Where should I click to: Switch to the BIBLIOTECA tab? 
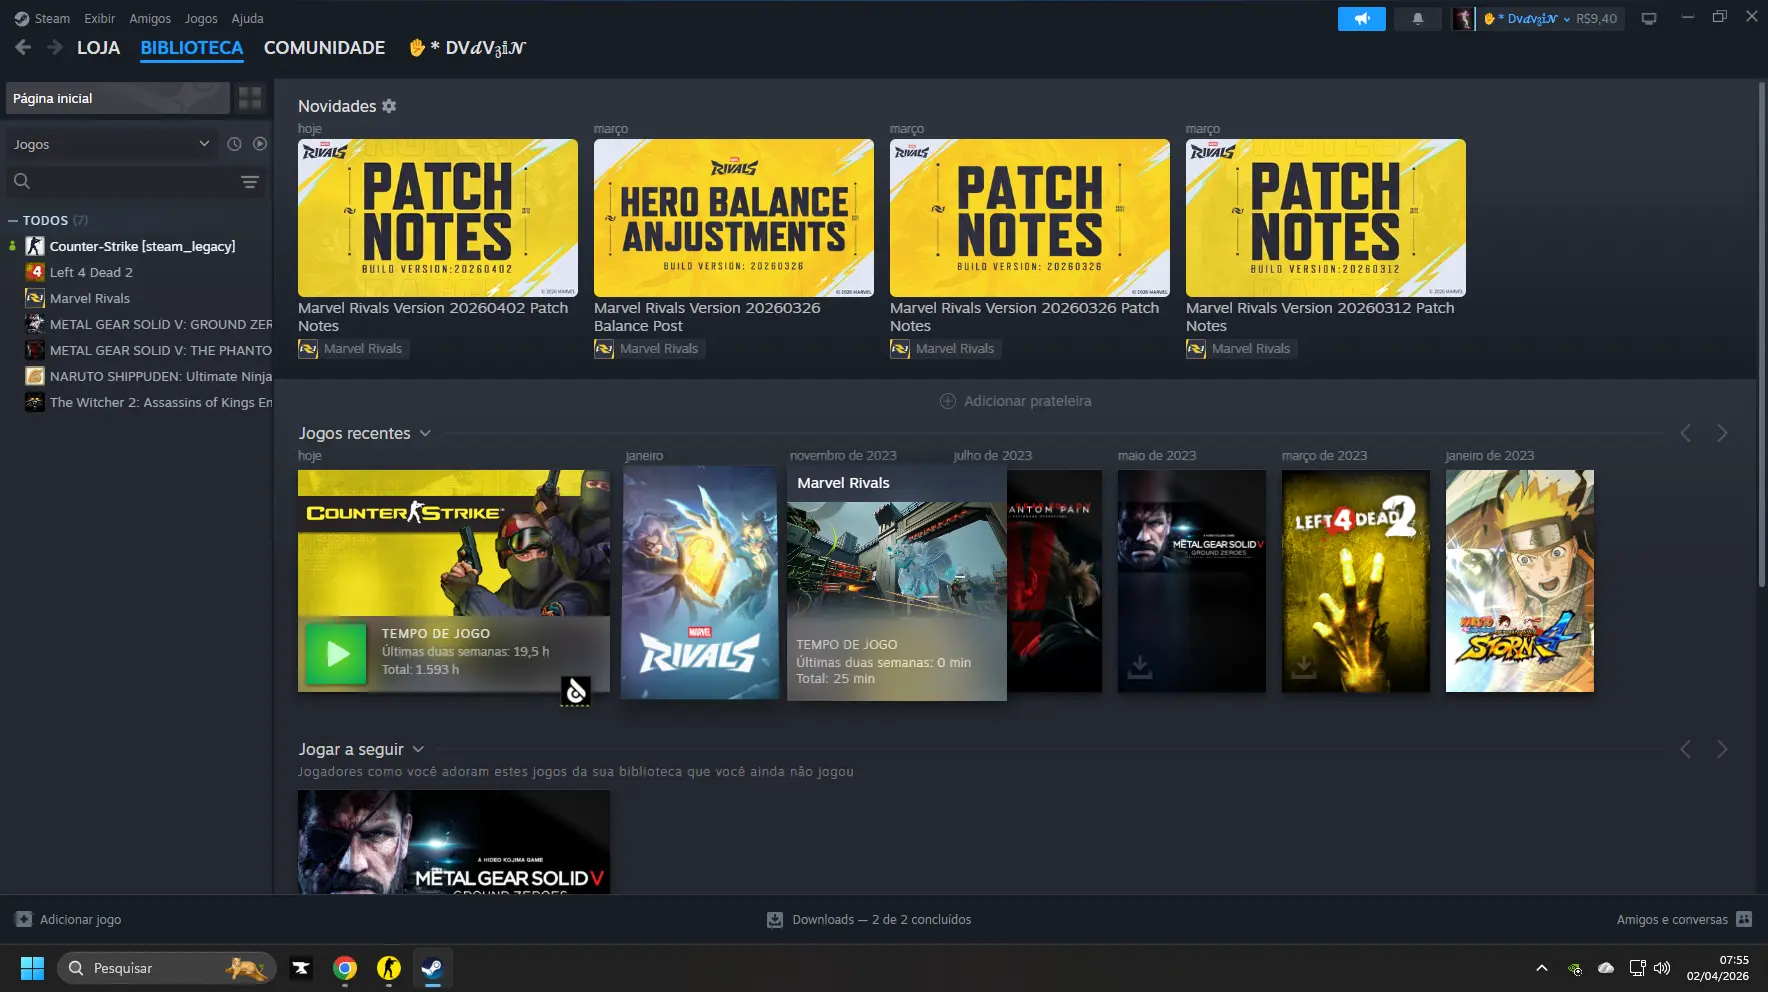[x=192, y=47]
